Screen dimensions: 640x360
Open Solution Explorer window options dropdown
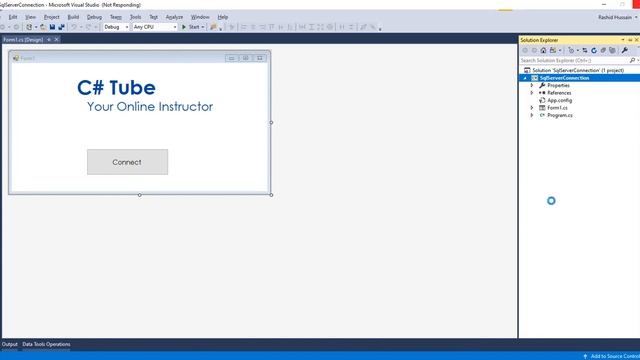tap(623, 40)
